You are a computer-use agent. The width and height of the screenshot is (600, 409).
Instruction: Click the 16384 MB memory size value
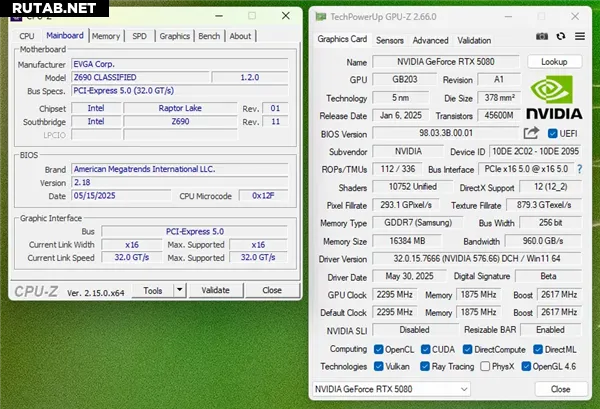click(x=407, y=241)
